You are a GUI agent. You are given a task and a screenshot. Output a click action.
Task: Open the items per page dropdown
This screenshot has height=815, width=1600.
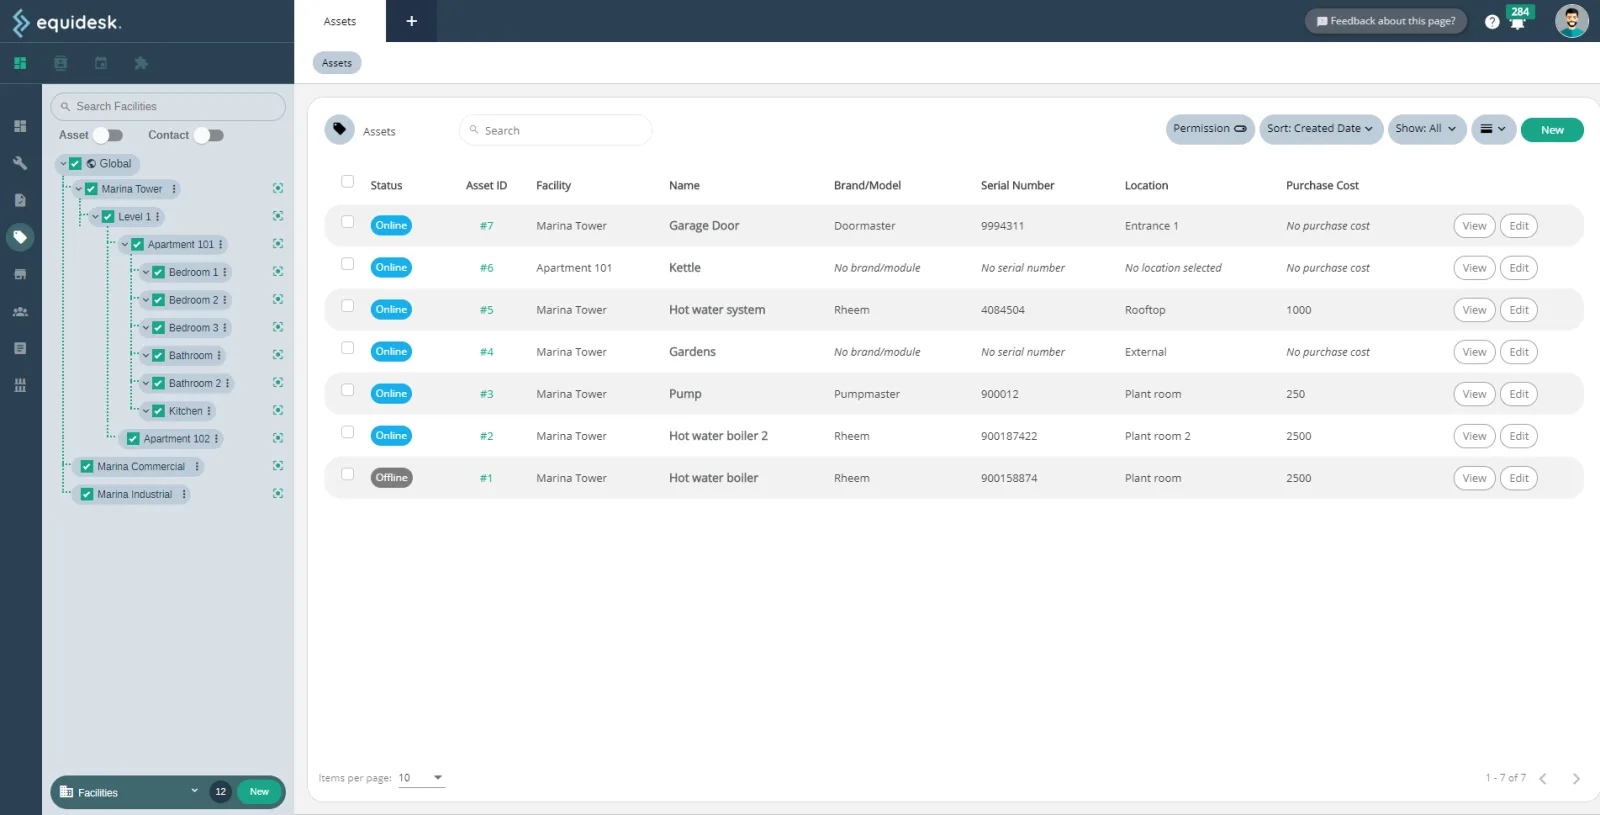click(x=421, y=778)
